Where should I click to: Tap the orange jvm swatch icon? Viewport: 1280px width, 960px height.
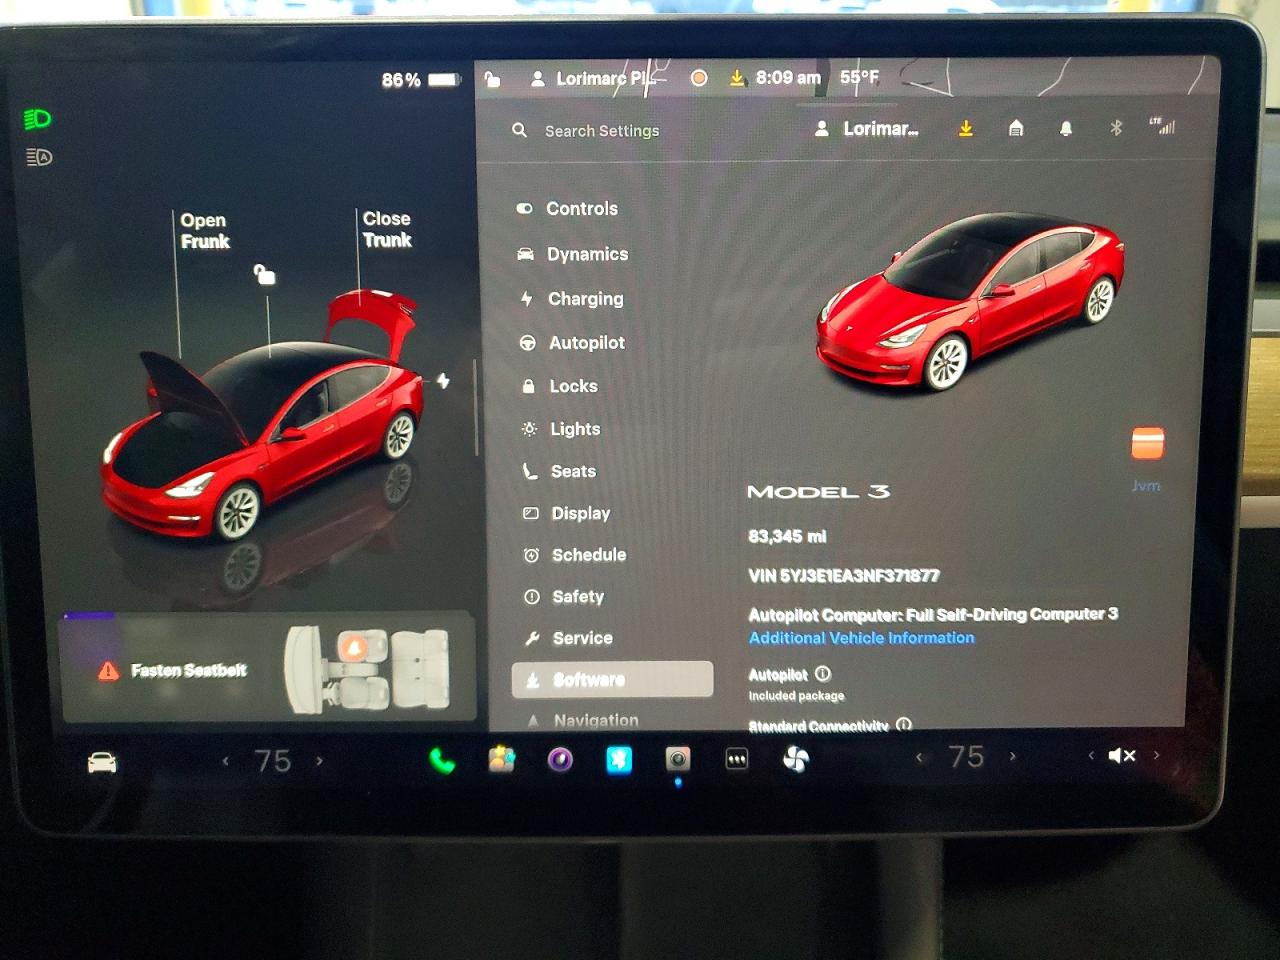[1147, 442]
